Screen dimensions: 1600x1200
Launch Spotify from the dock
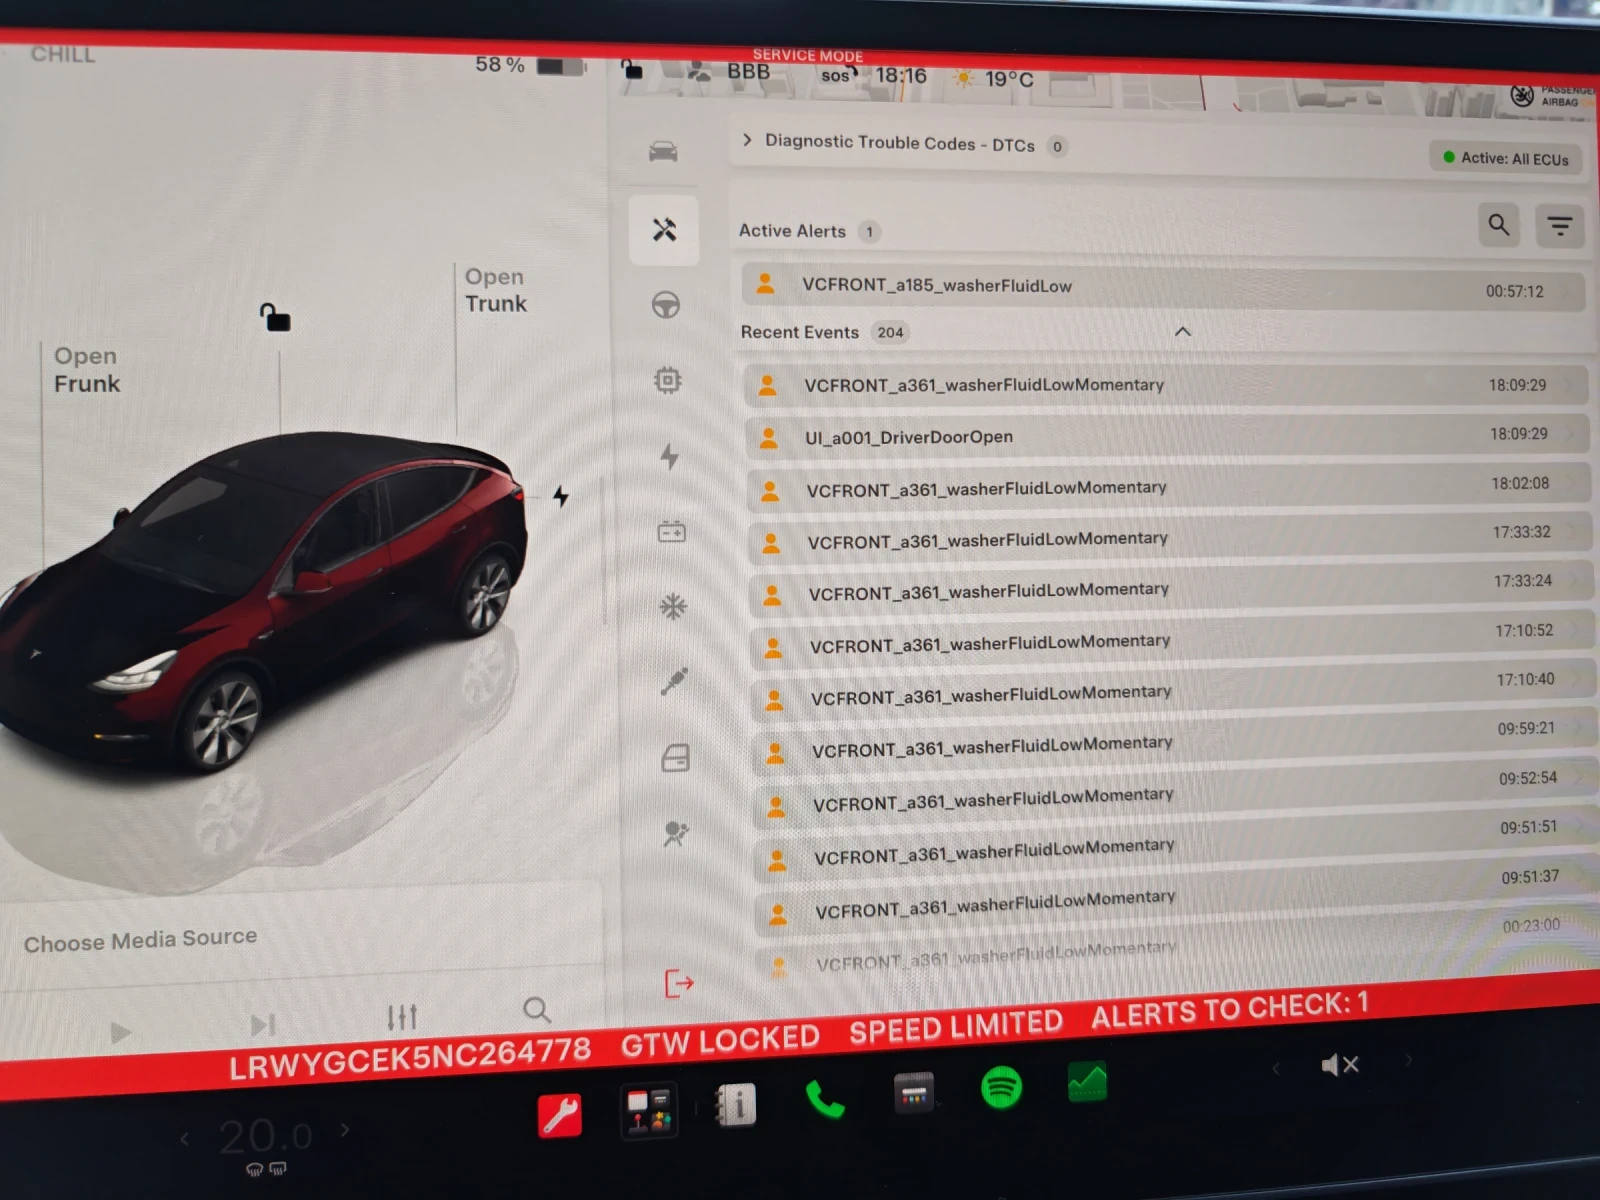(x=1001, y=1087)
